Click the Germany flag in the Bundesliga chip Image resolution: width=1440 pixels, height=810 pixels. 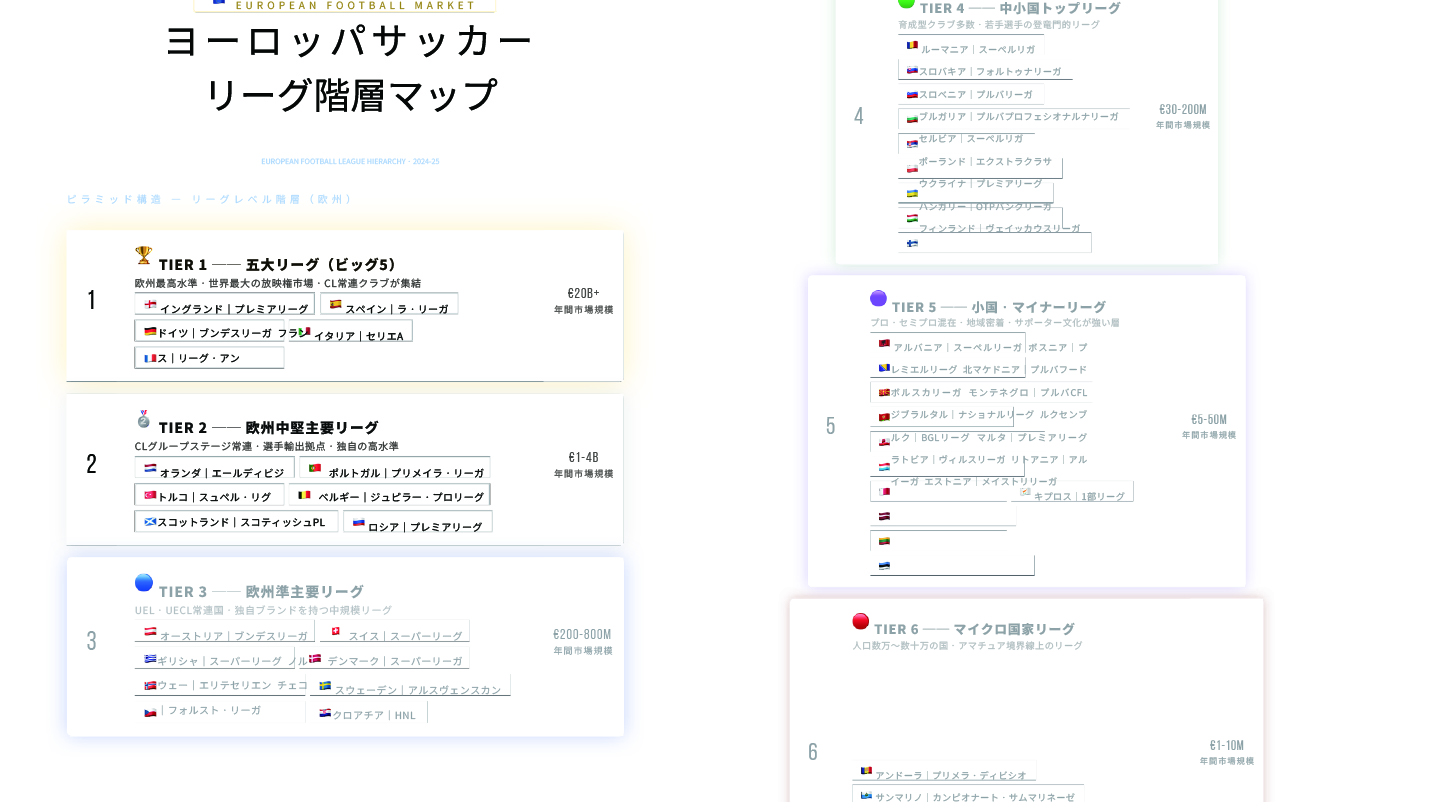150,331
